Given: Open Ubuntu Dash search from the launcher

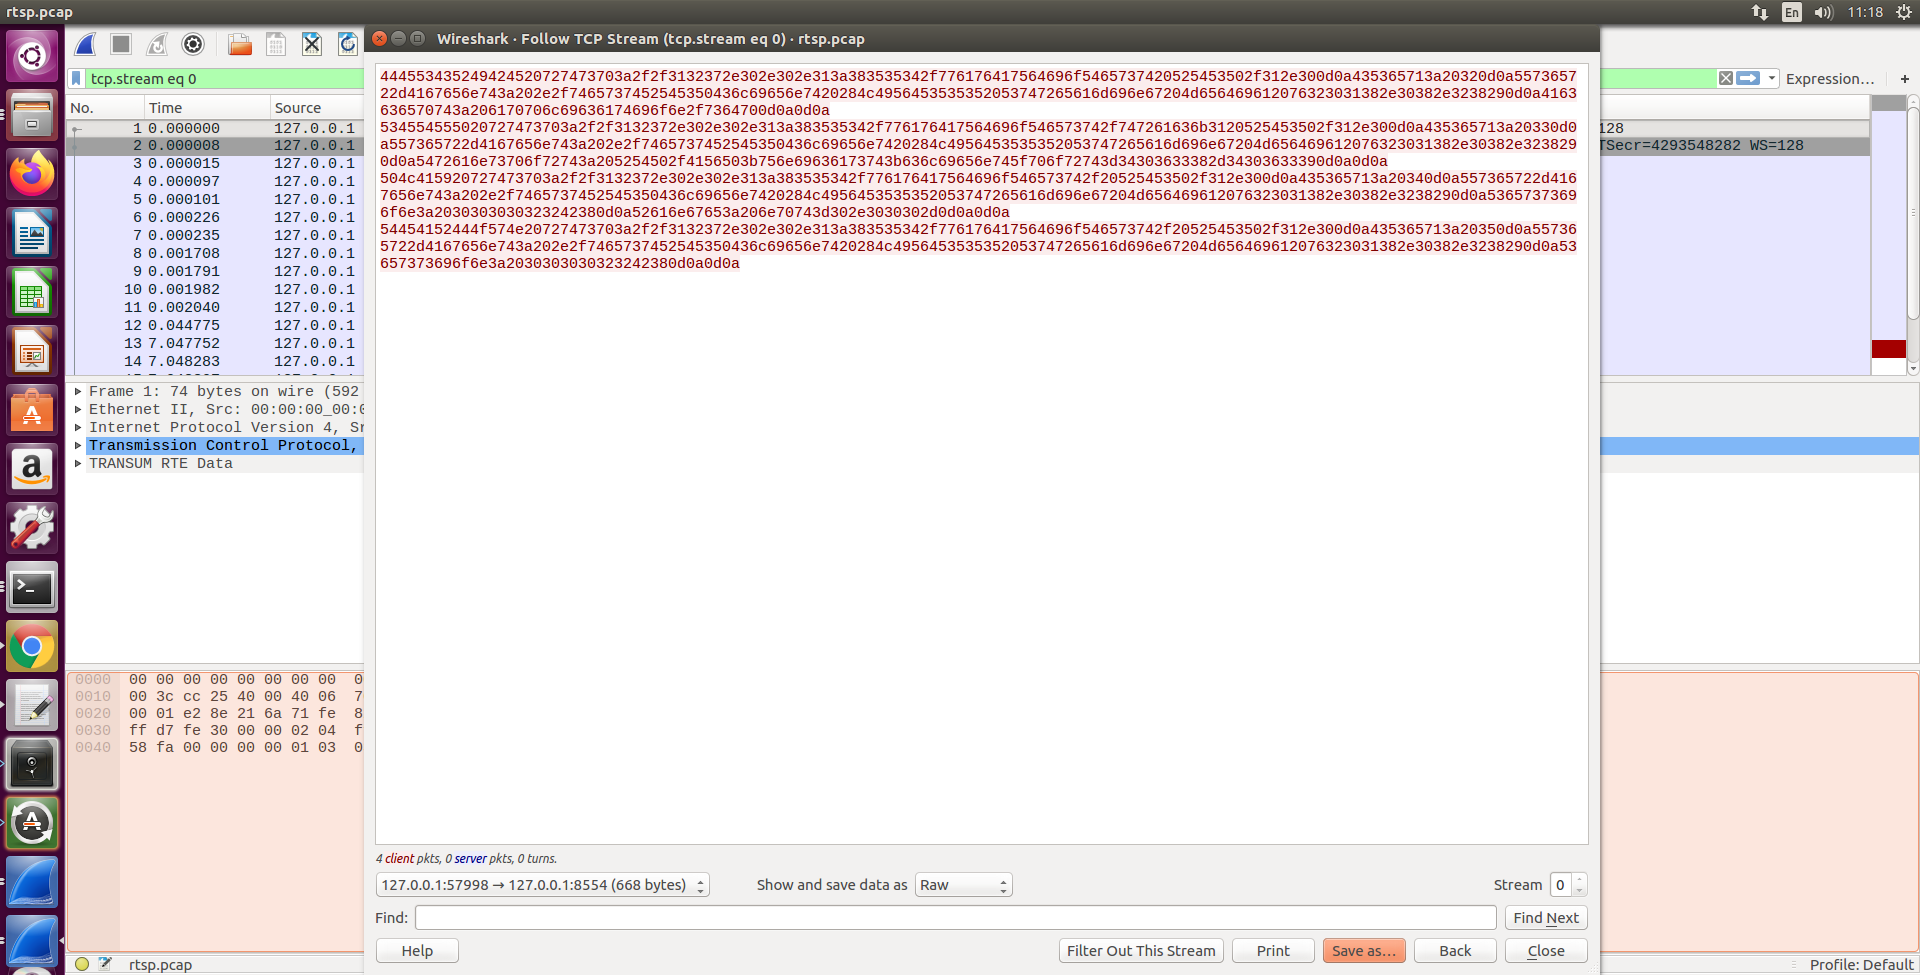Looking at the screenshot, I should point(32,55).
